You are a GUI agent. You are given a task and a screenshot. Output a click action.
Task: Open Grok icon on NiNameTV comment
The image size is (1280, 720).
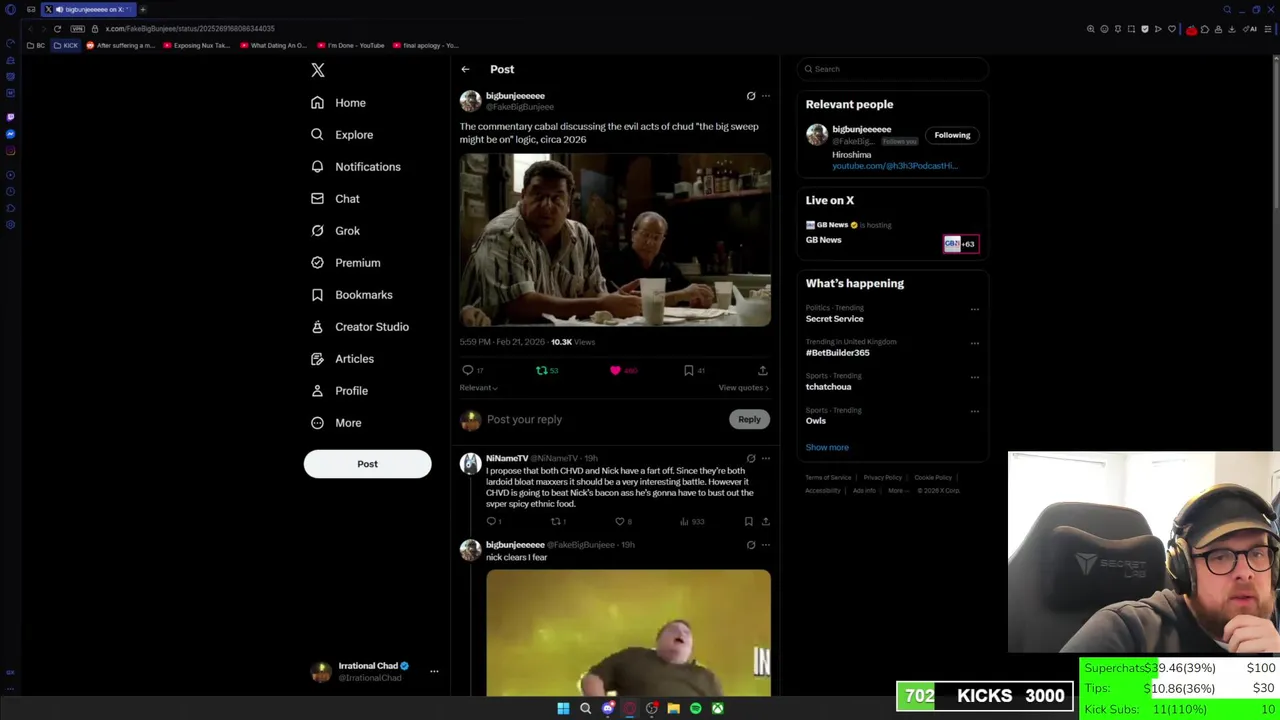pyautogui.click(x=751, y=458)
